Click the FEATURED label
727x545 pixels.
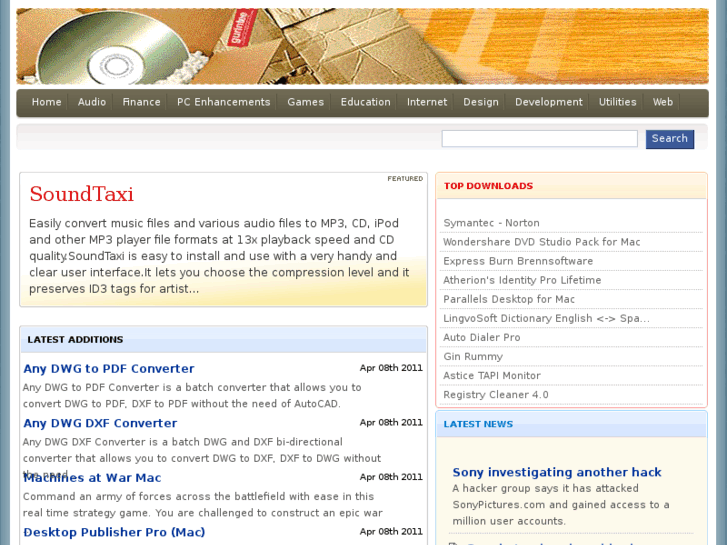(405, 179)
